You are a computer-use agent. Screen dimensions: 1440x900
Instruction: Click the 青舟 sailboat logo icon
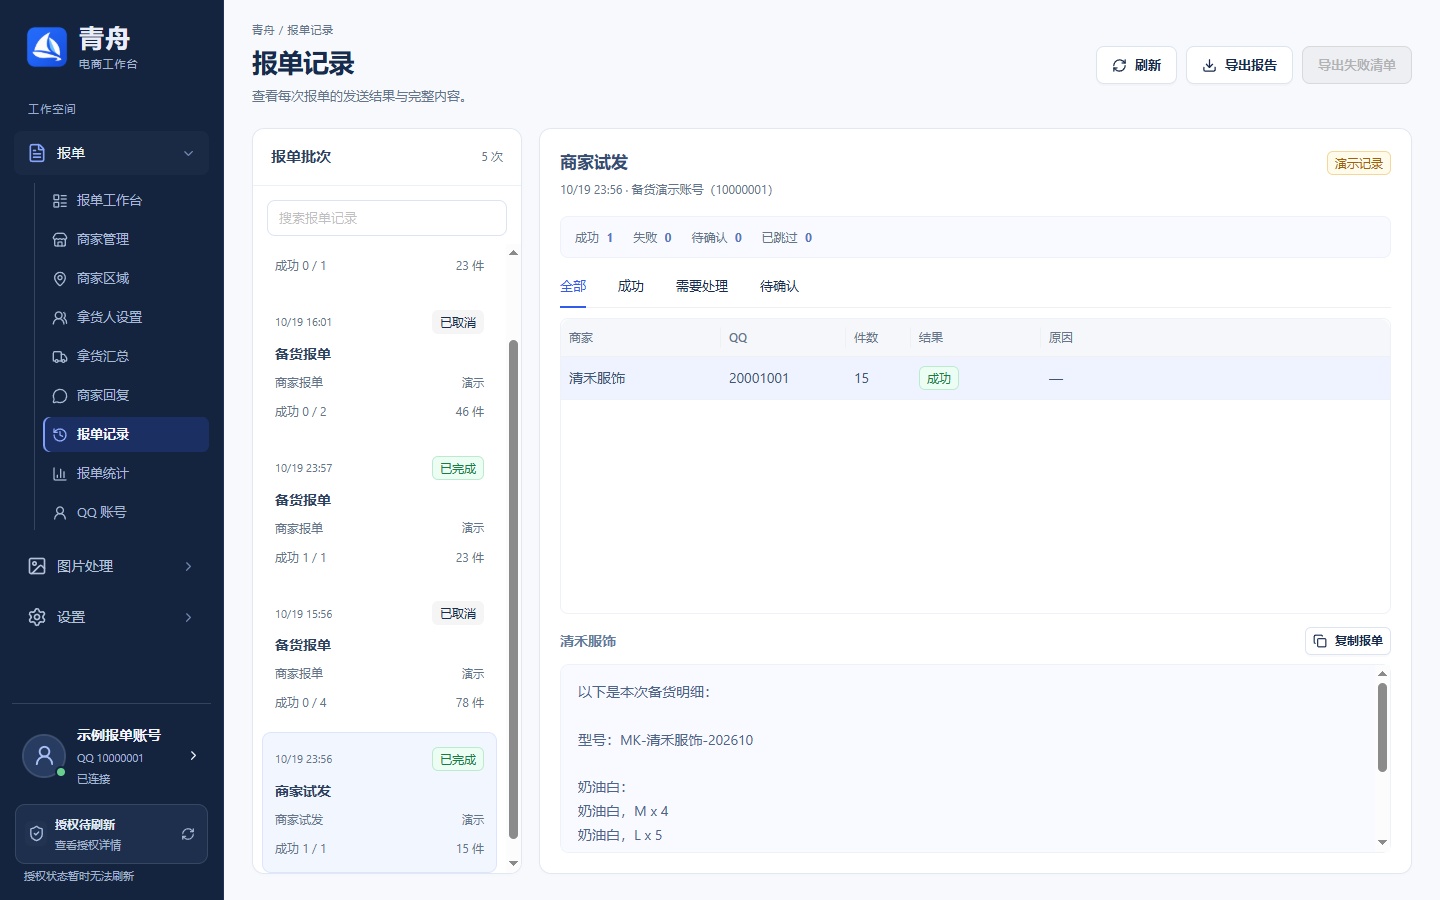(47, 47)
